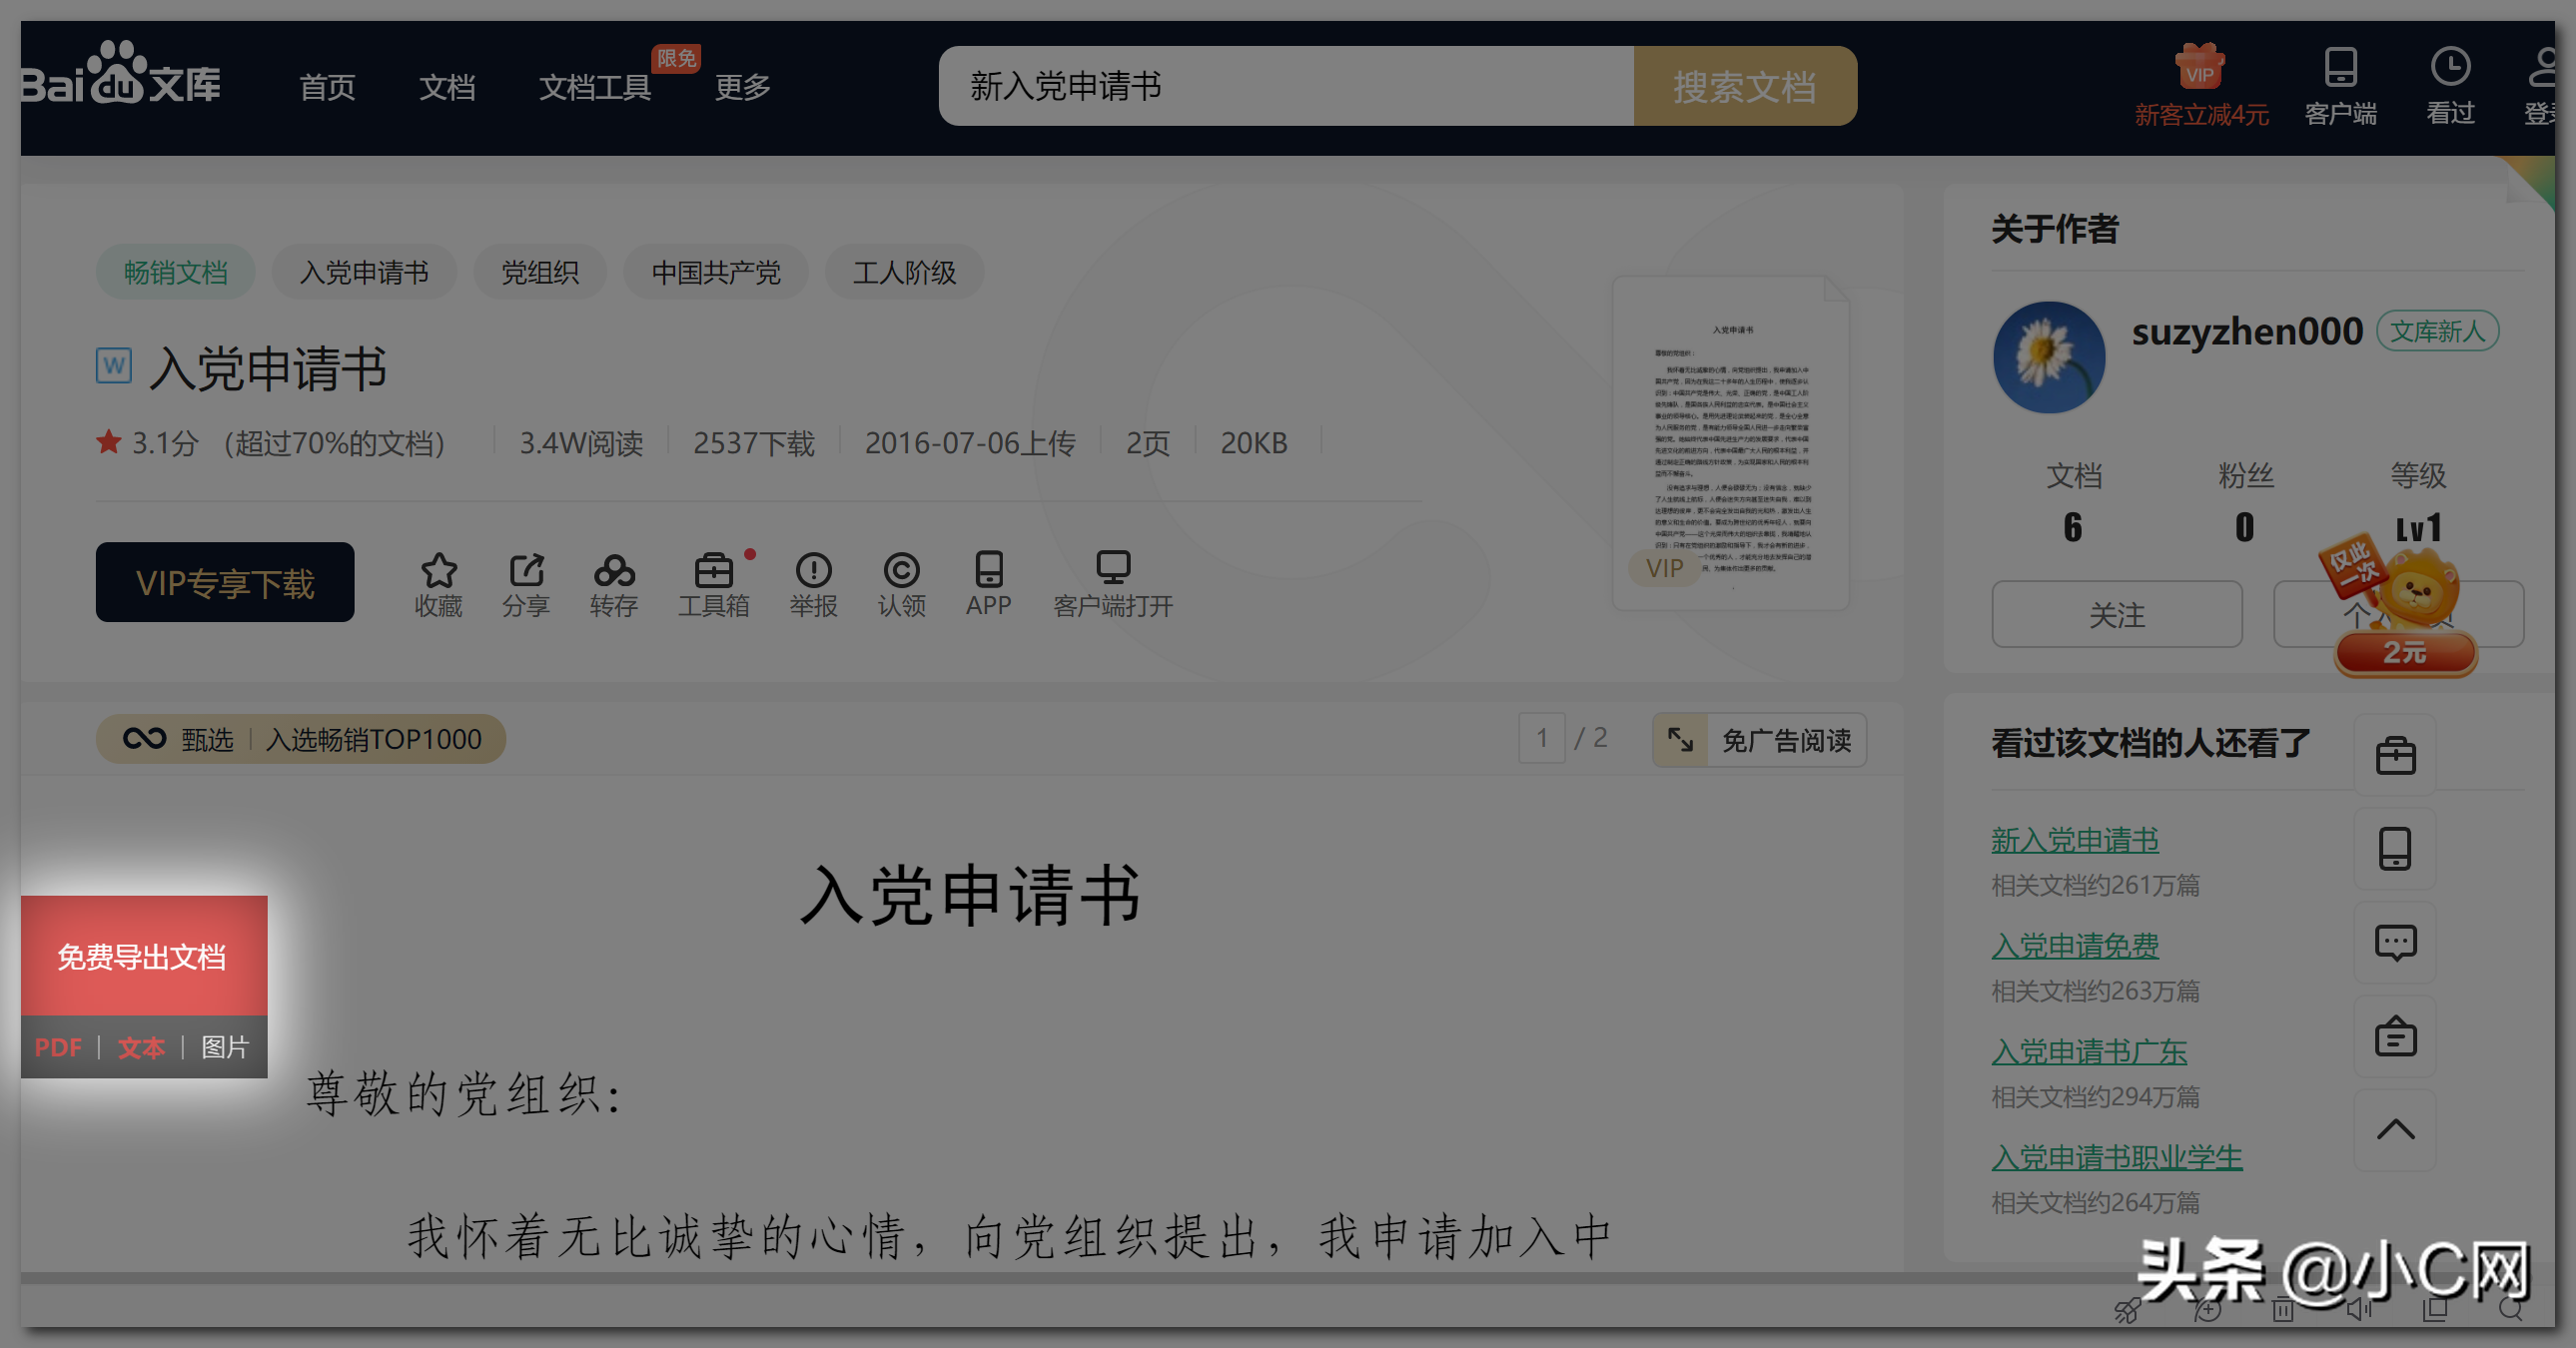
Task: Expand the 更多 navigation menu
Action: 742,87
